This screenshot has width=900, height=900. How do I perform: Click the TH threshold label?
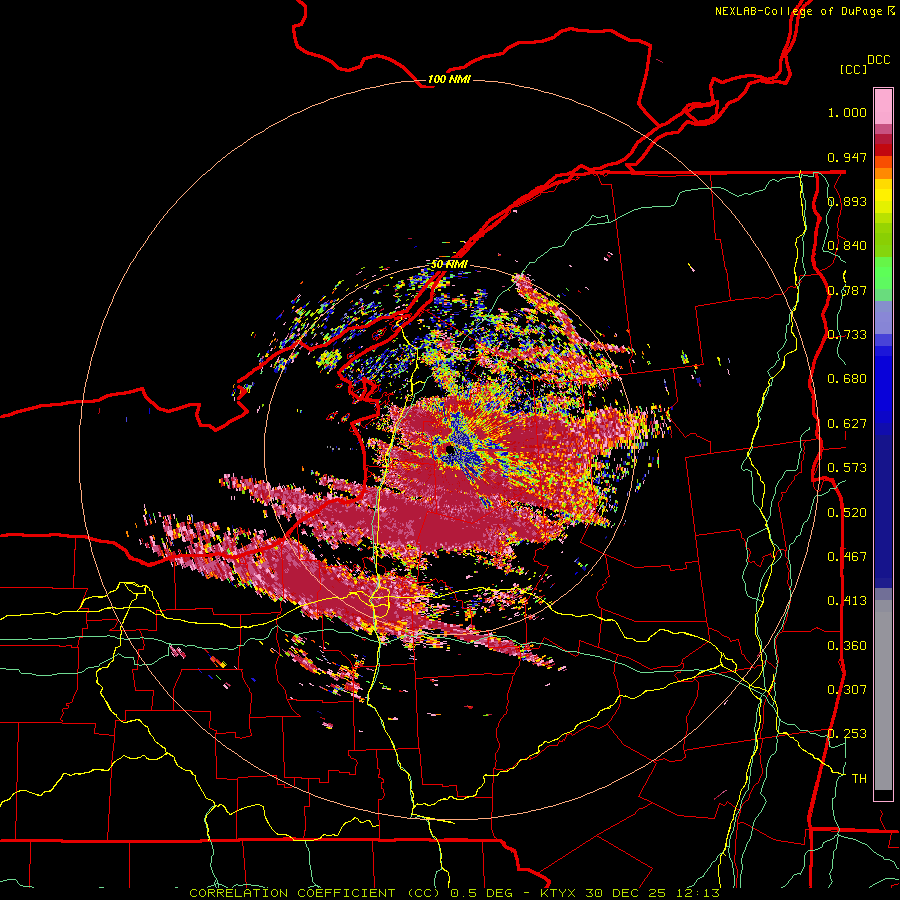coord(859,779)
